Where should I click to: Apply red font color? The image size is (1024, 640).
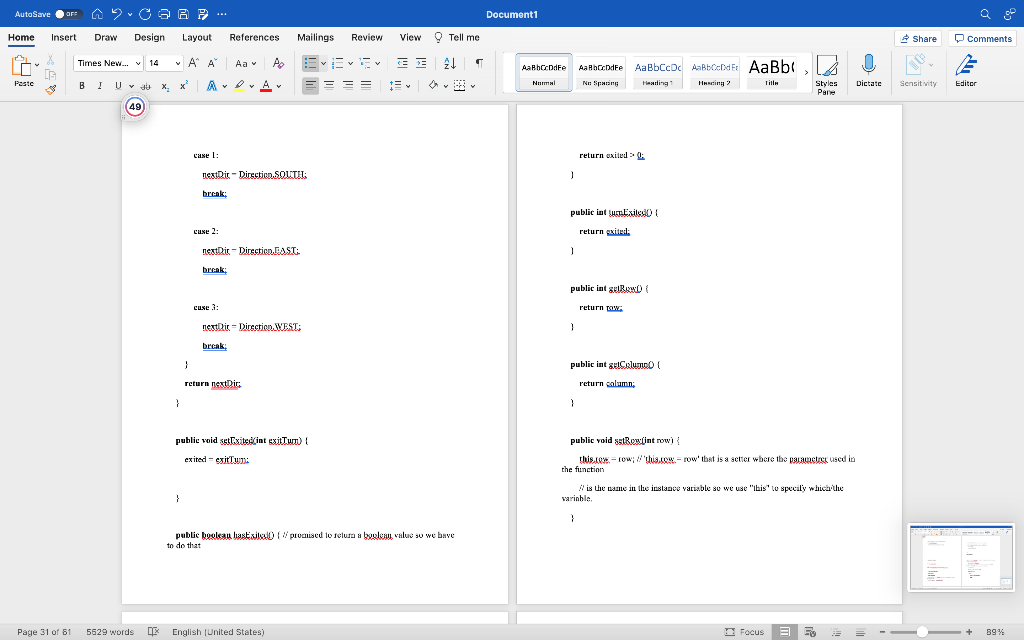click(266, 86)
